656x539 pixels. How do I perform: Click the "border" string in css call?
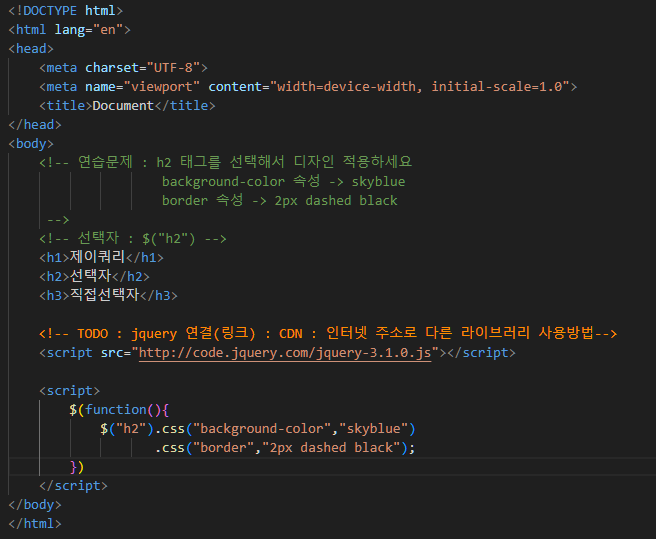[x=223, y=448]
